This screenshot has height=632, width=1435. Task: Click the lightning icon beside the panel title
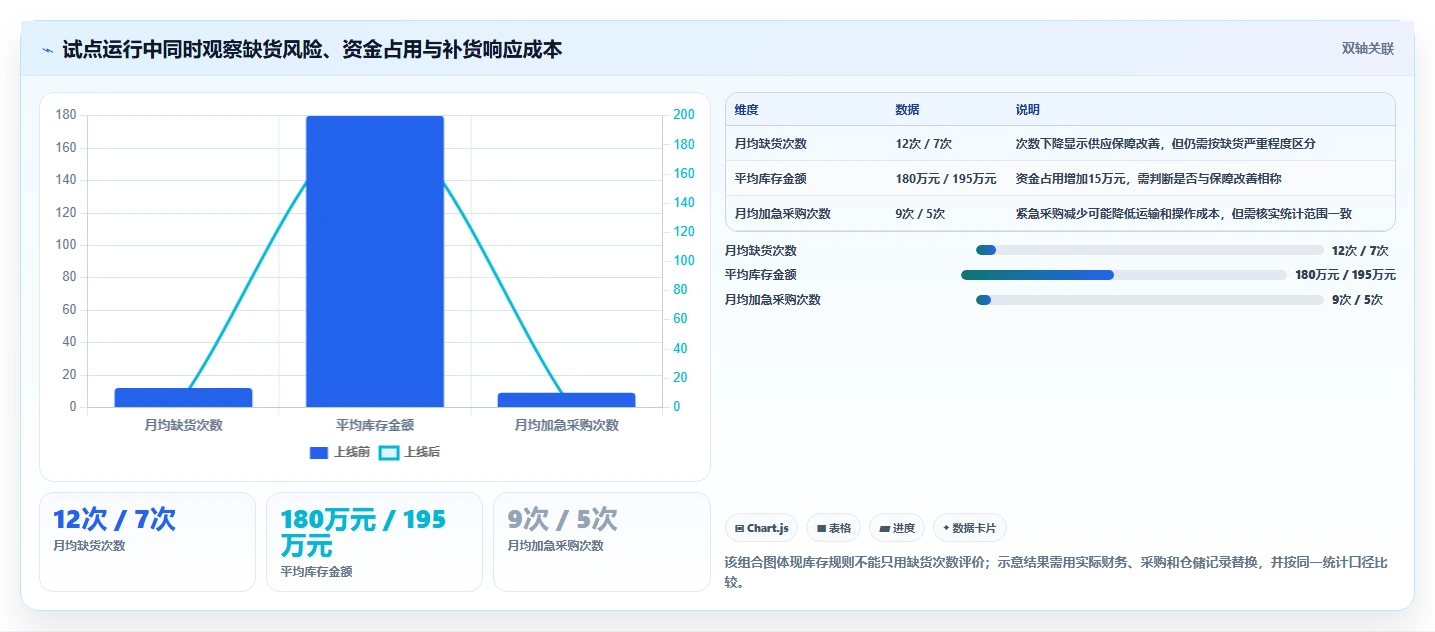pos(47,49)
